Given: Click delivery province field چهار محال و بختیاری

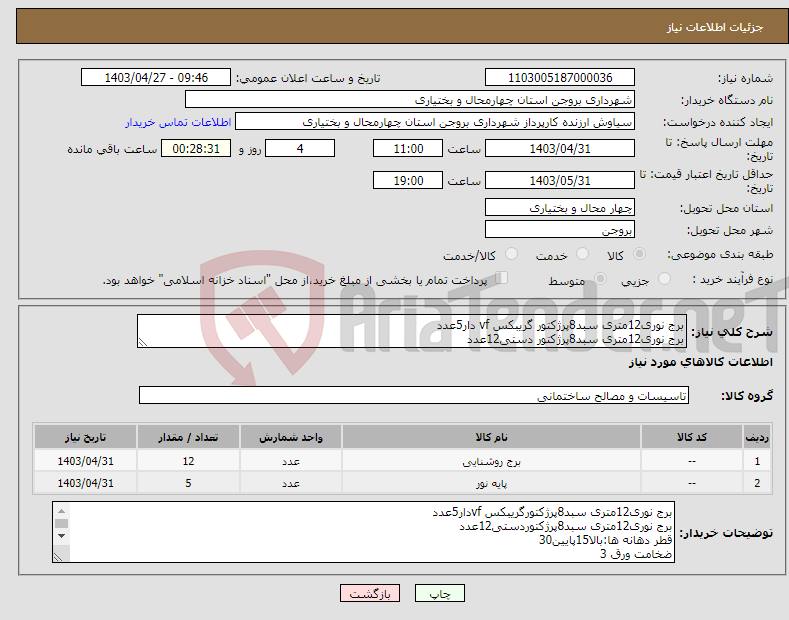Looking at the screenshot, I should (x=560, y=207).
